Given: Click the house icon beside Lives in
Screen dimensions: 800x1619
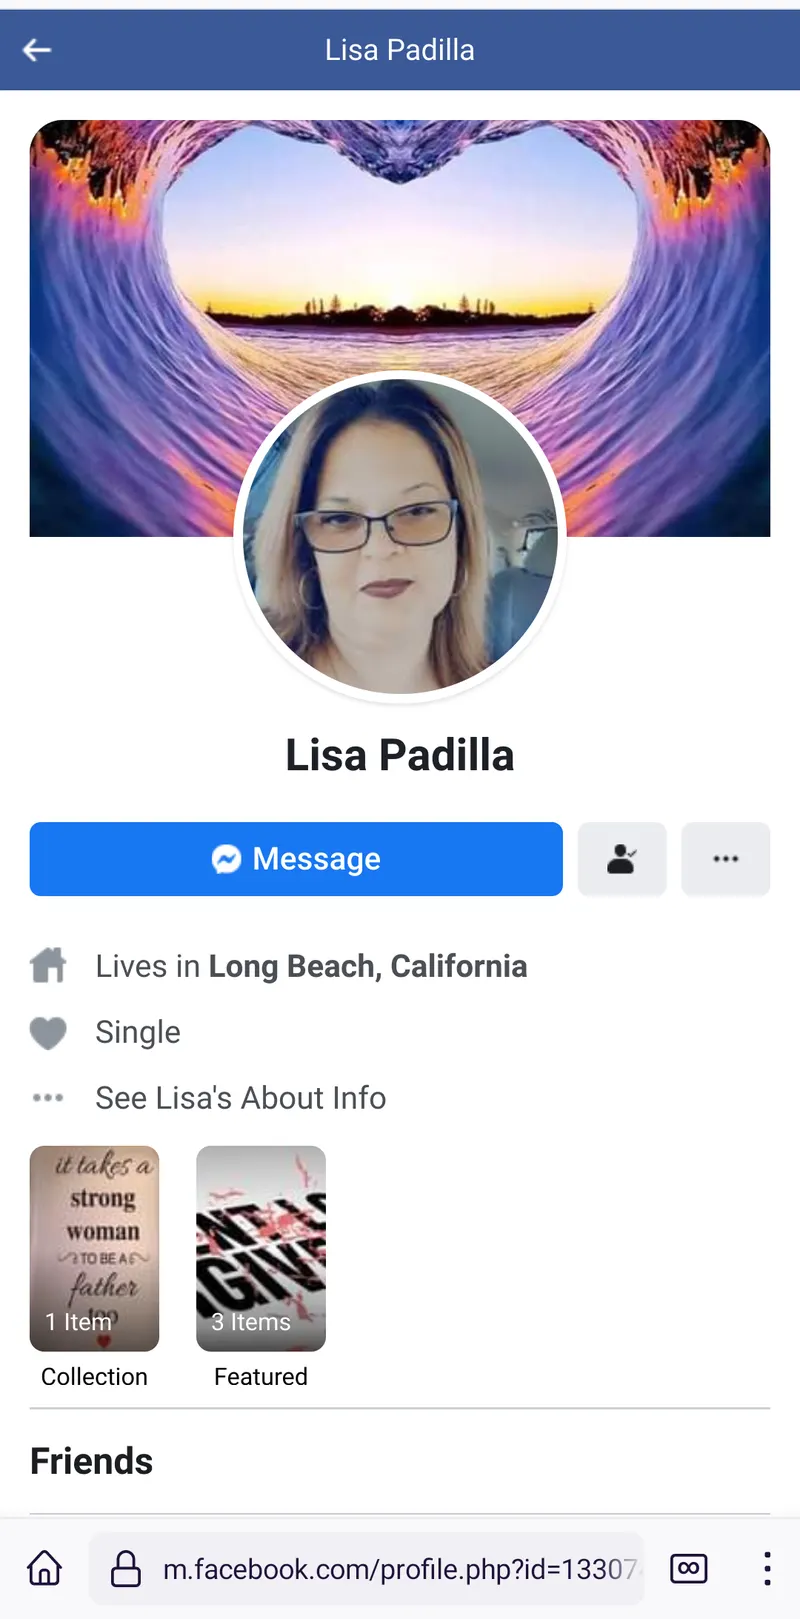Looking at the screenshot, I should tap(48, 966).
